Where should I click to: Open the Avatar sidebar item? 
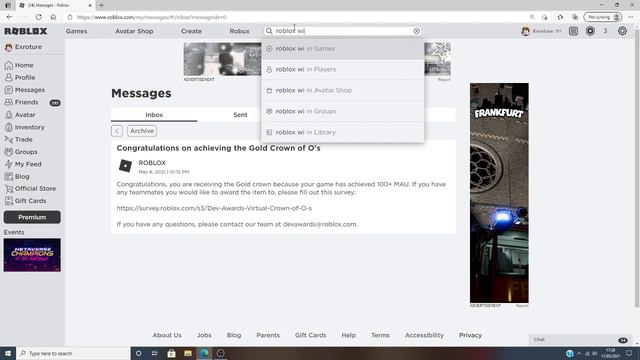(x=20, y=115)
